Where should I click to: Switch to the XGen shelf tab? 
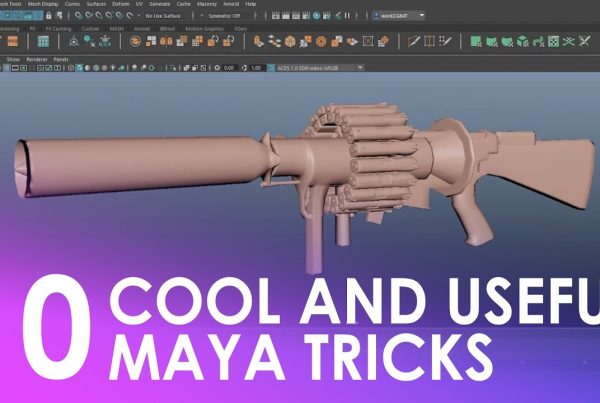click(240, 29)
